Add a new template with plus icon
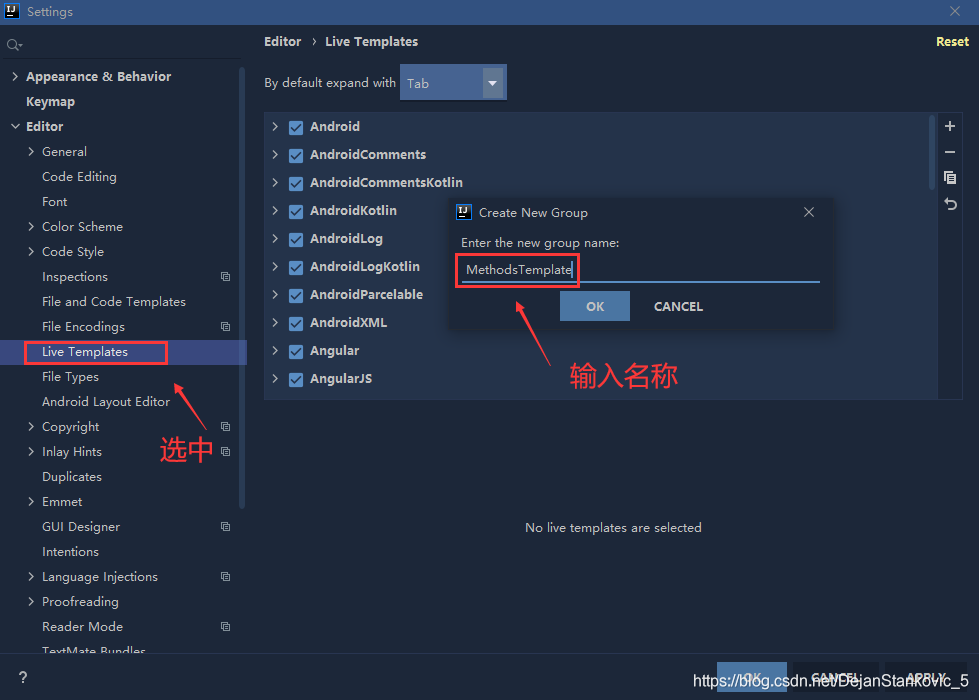Viewport: 979px width, 700px height. click(950, 126)
